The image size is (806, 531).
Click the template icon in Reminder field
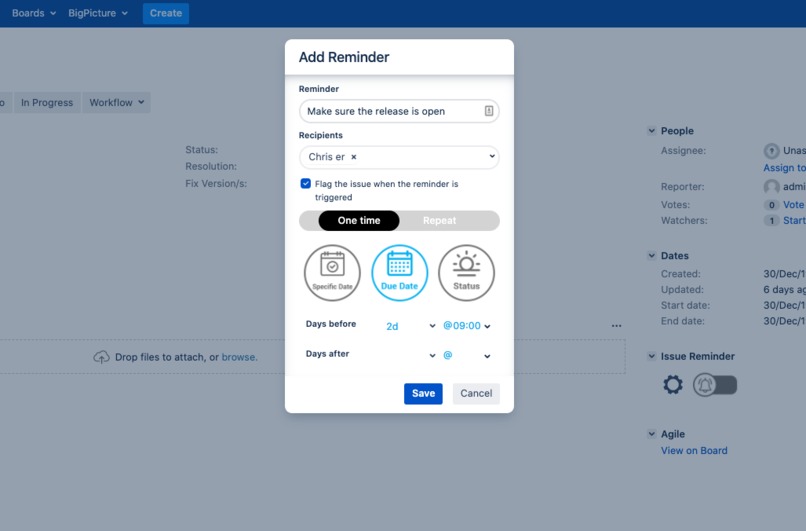[x=489, y=111]
